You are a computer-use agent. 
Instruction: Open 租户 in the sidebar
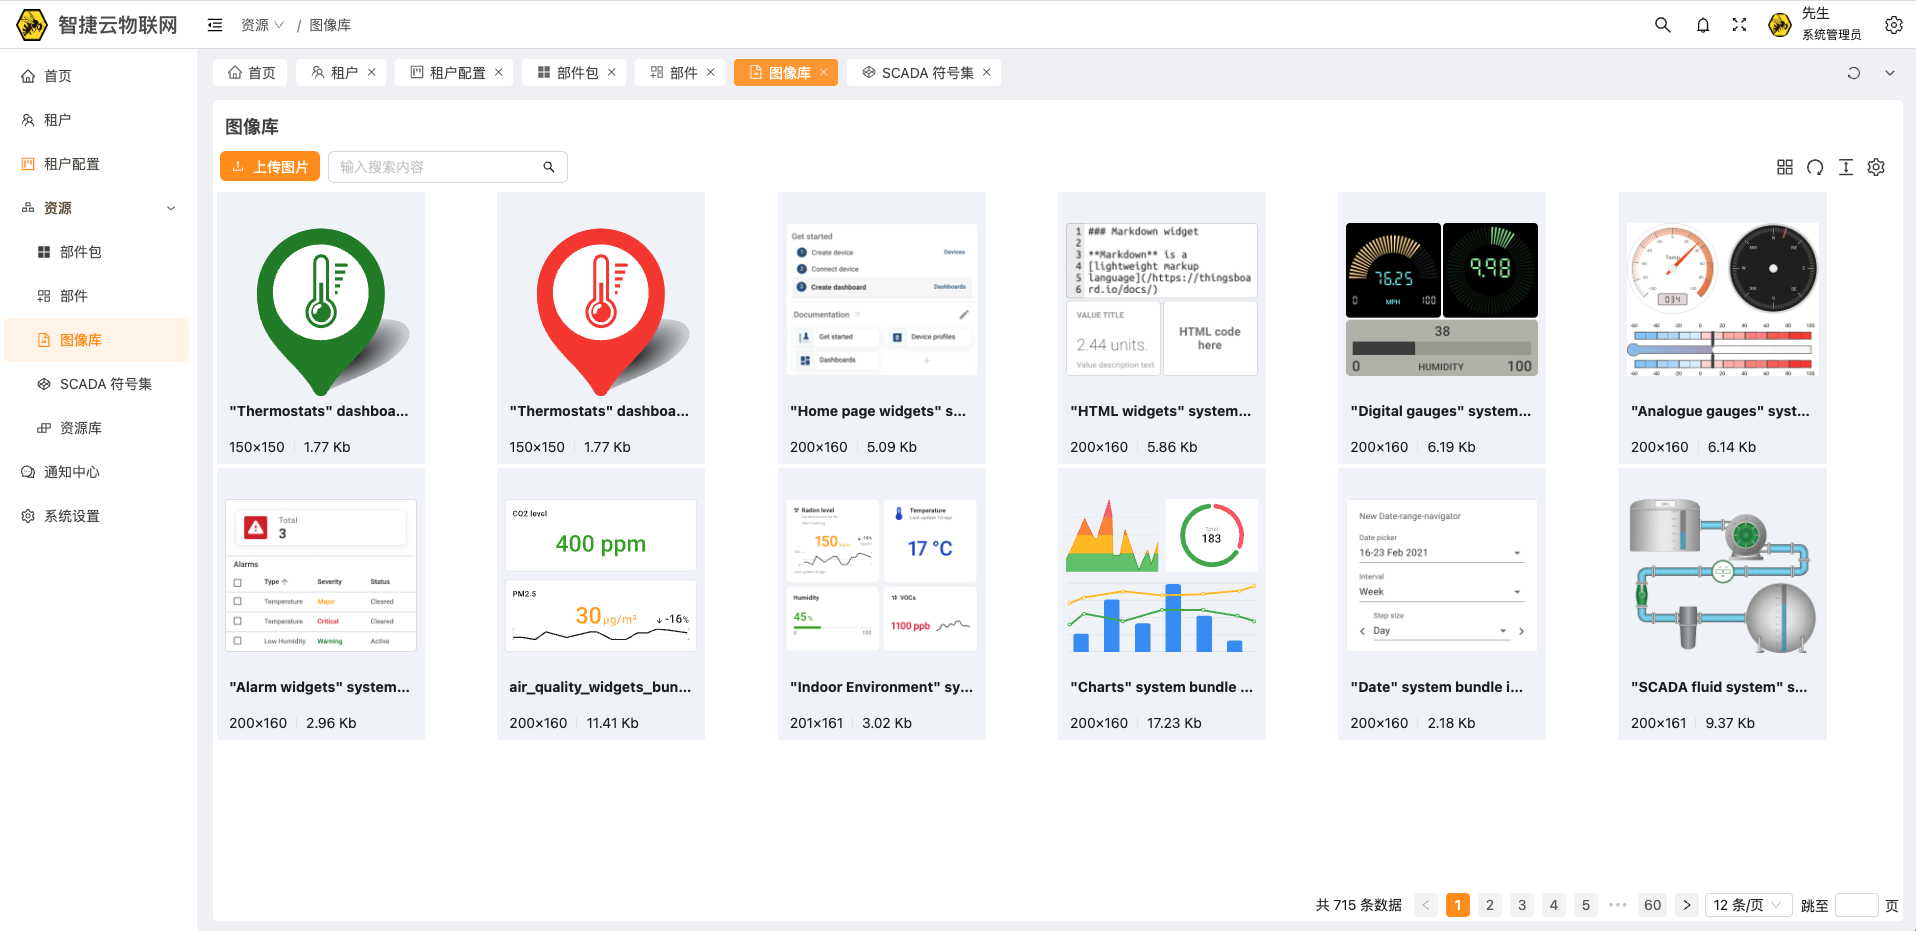point(97,120)
